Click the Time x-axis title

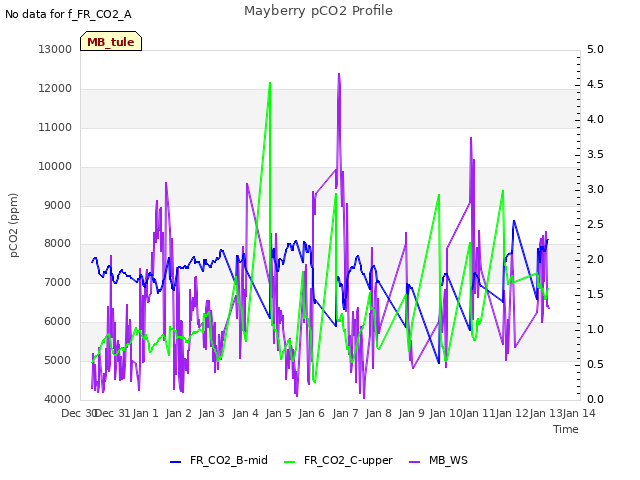[x=566, y=429]
